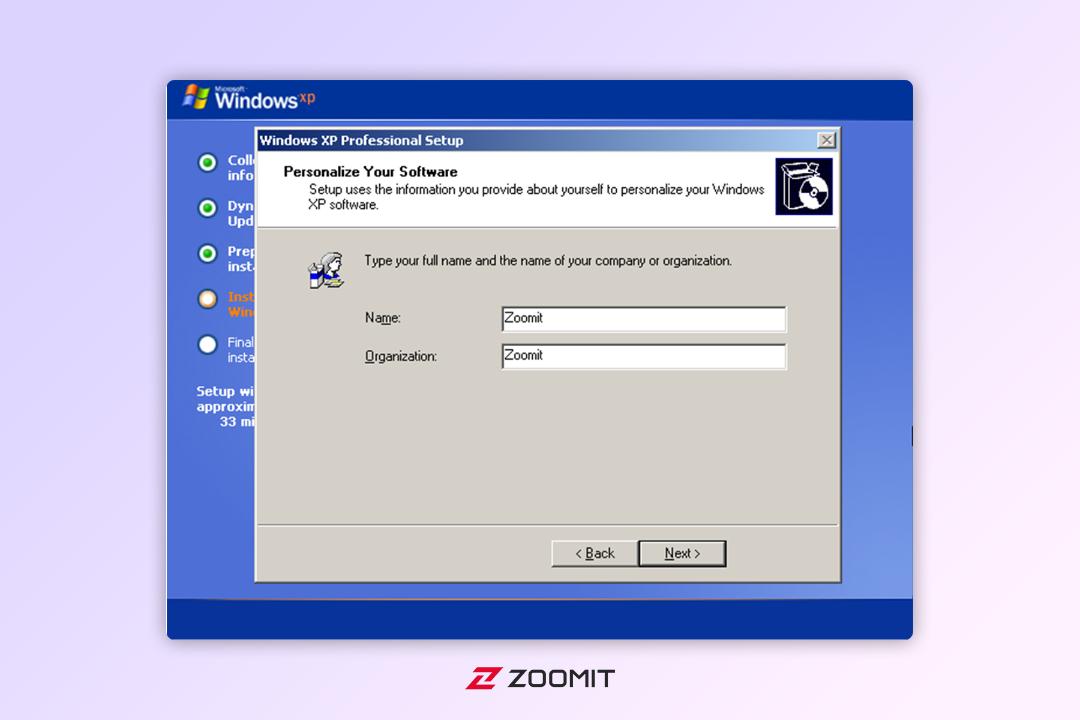Focus the Name input field
The image size is (1080, 720).
click(643, 318)
